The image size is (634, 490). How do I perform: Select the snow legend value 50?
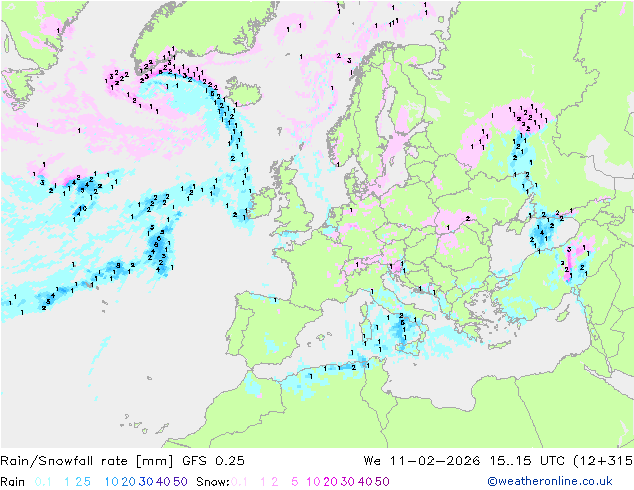click(x=383, y=482)
